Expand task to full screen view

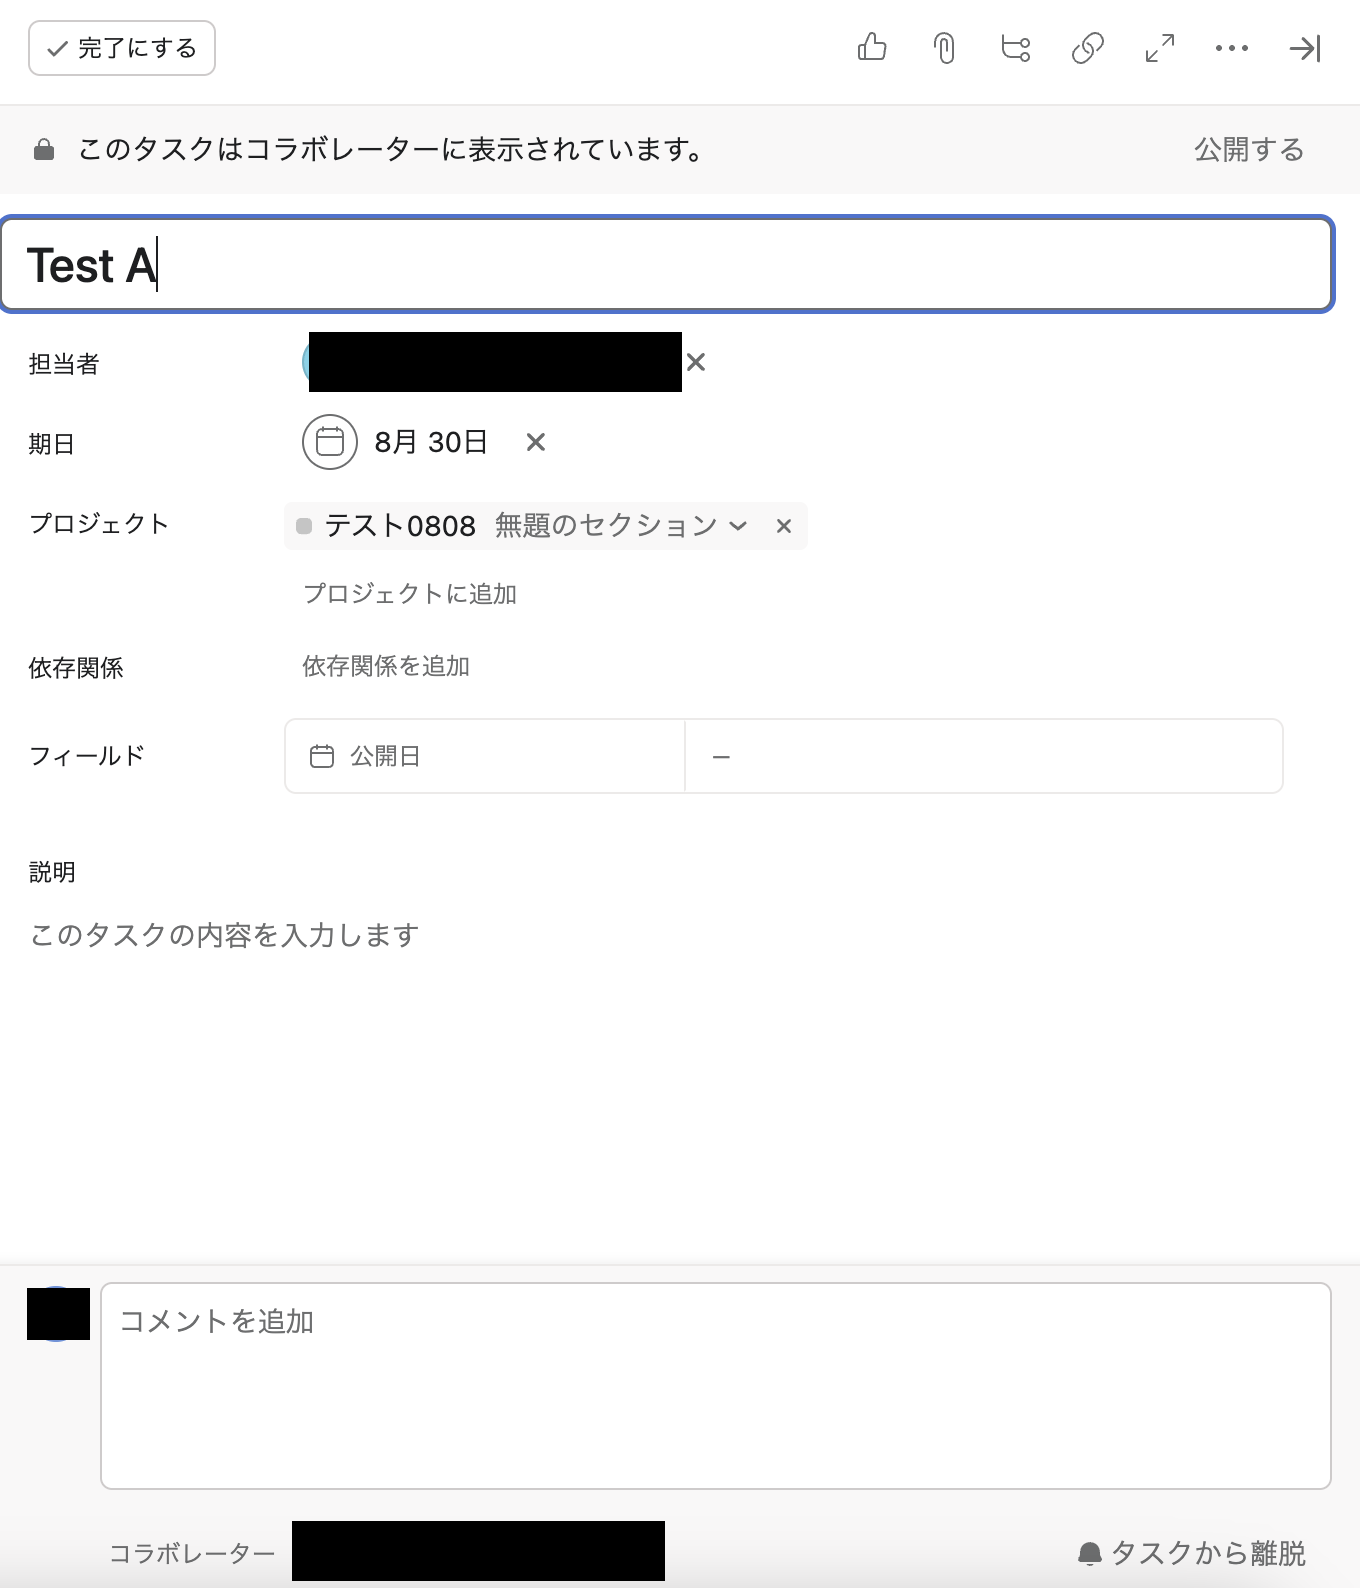tap(1160, 48)
